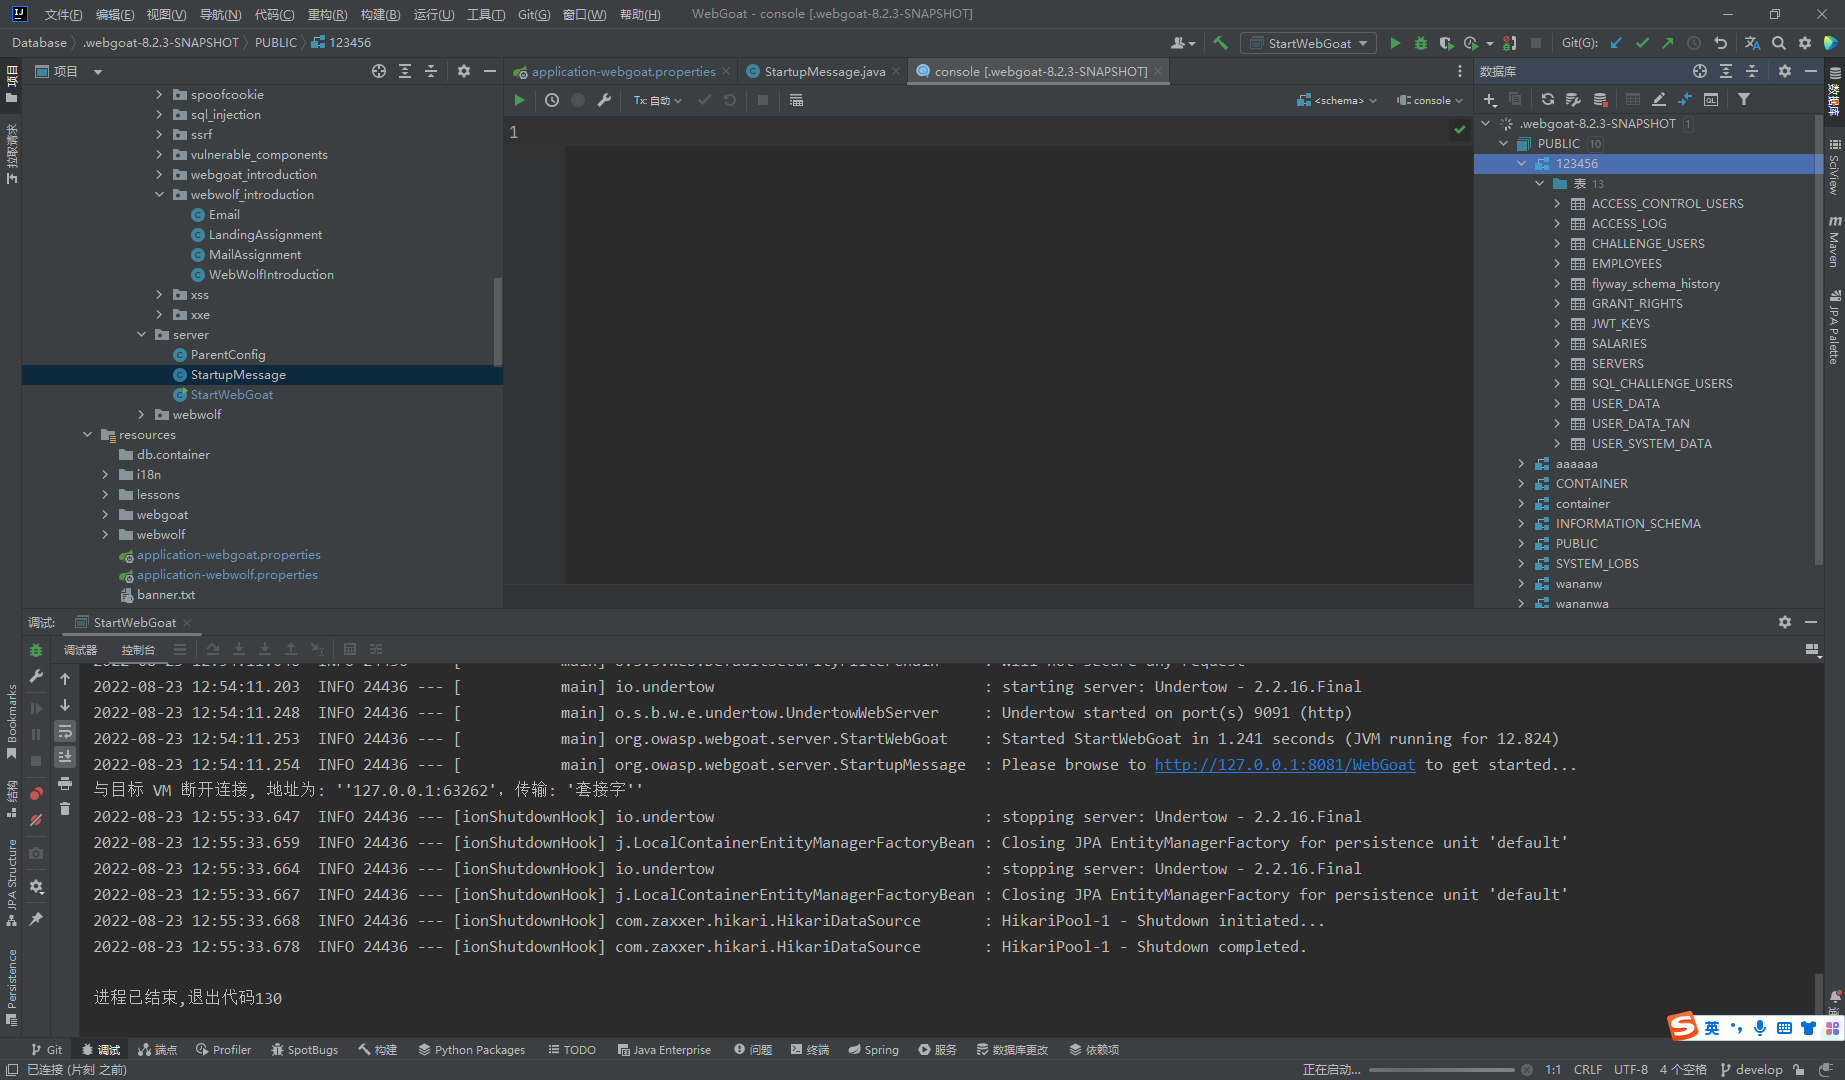
Task: Open Search Everywhere magnifier icon
Action: click(1779, 43)
